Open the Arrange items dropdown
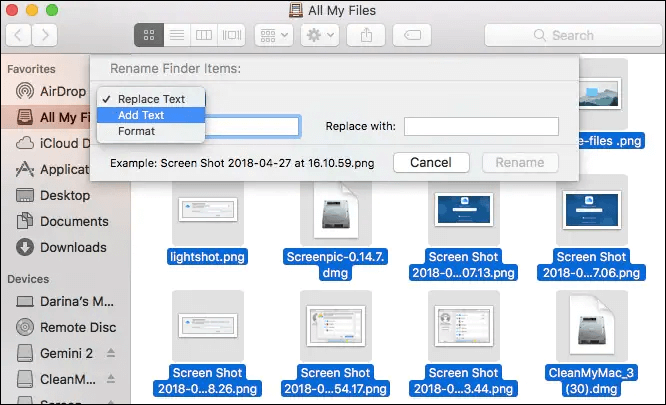This screenshot has width=666, height=405. (x=273, y=35)
